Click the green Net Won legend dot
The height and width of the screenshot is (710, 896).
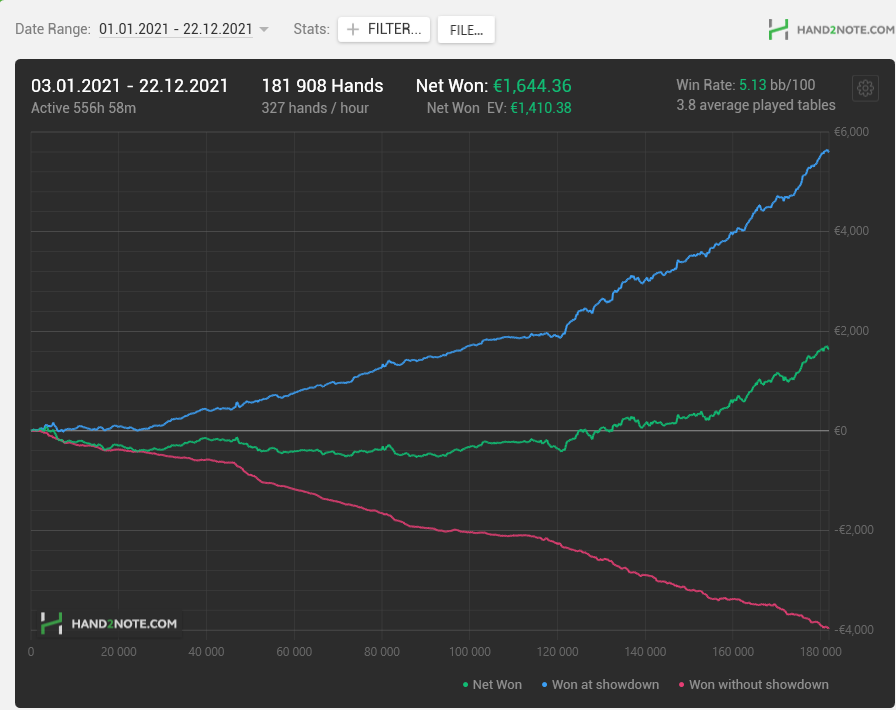[x=465, y=685]
